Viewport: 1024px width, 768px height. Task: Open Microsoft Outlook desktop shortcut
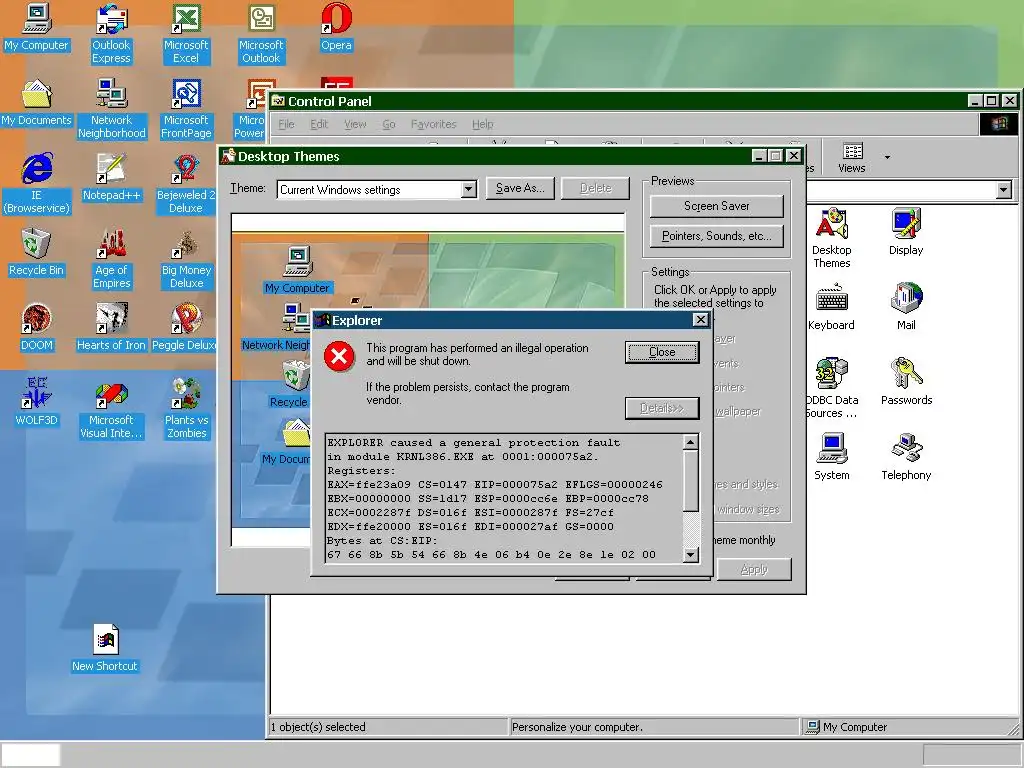[261, 34]
